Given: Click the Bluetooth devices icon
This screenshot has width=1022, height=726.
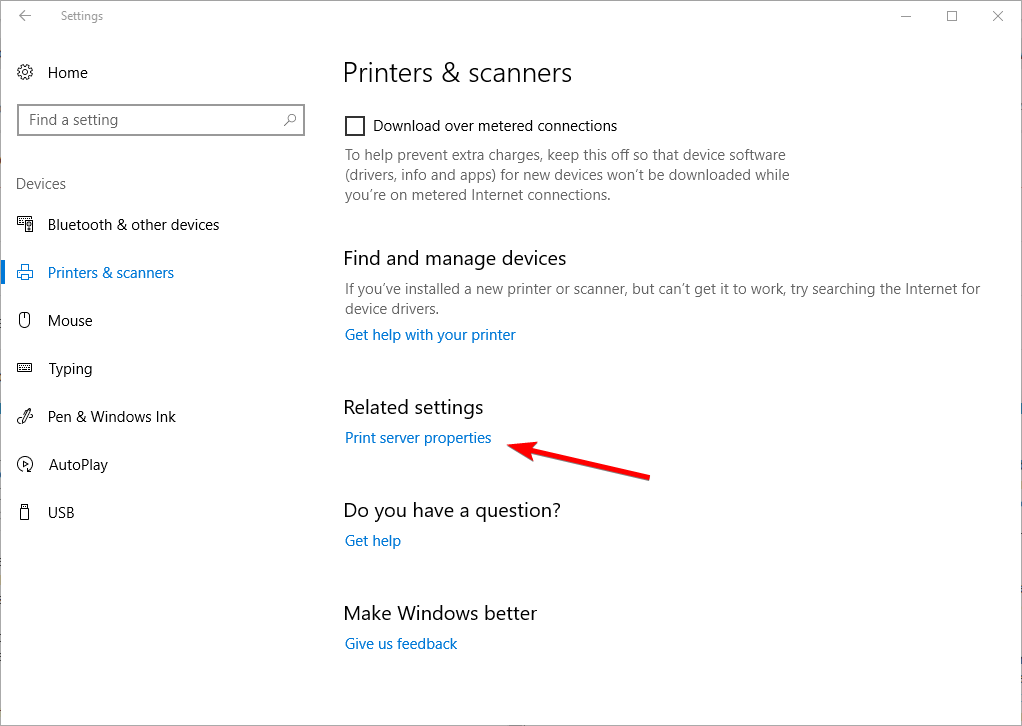Looking at the screenshot, I should tap(25, 224).
